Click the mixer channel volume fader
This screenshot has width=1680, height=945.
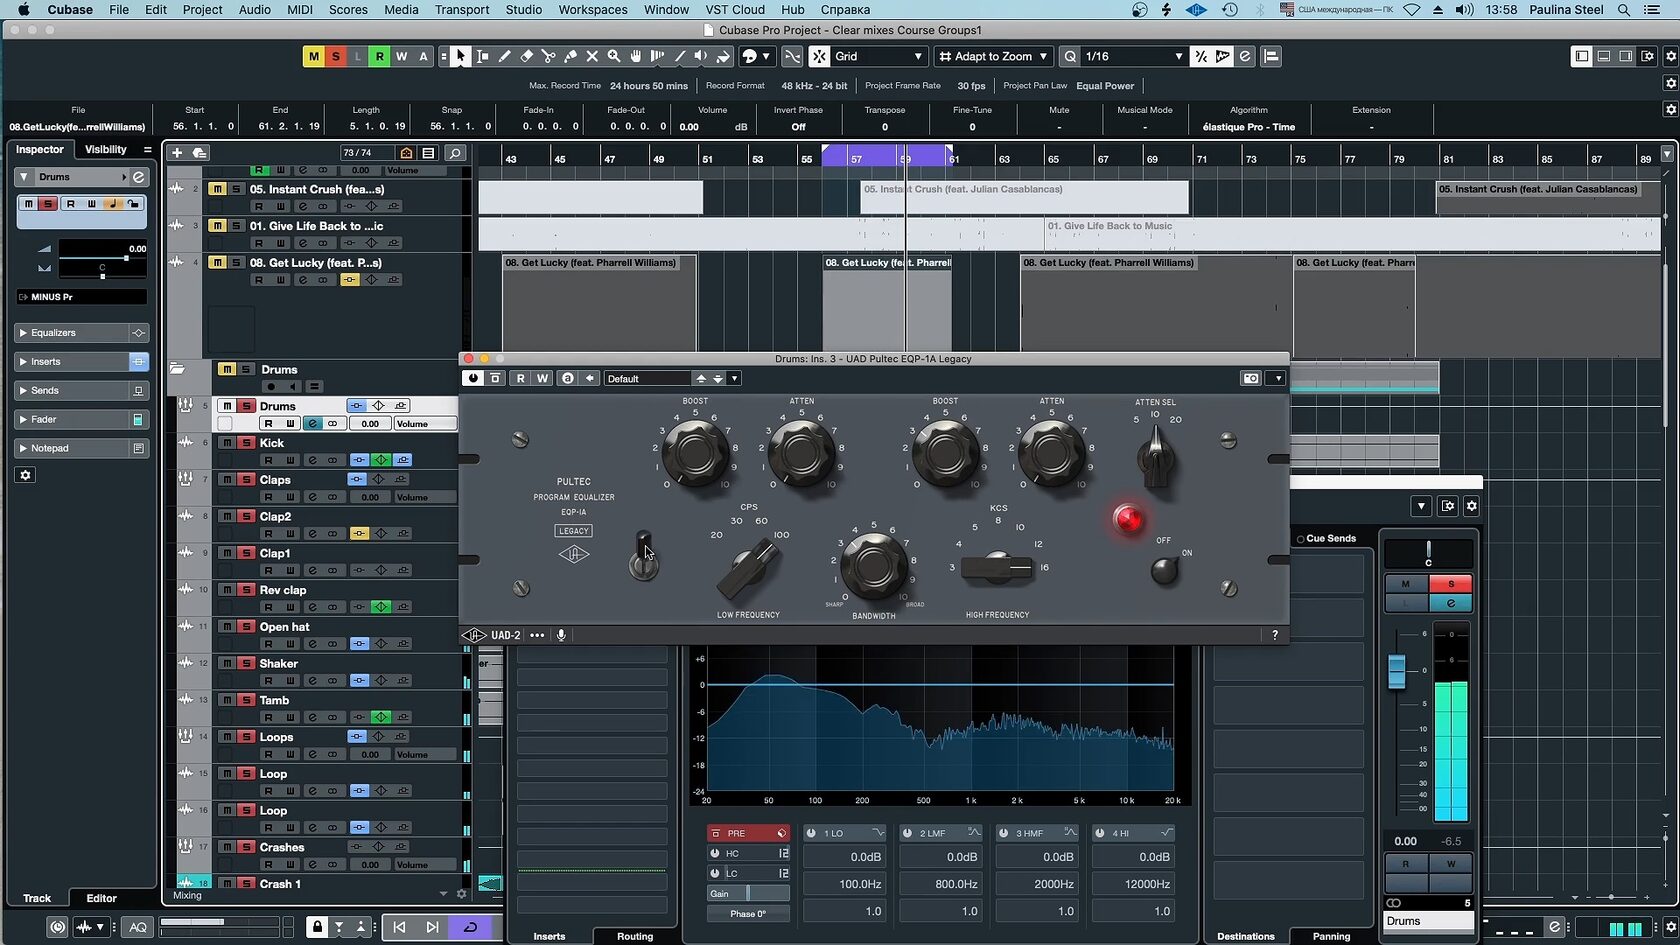click(x=1397, y=670)
